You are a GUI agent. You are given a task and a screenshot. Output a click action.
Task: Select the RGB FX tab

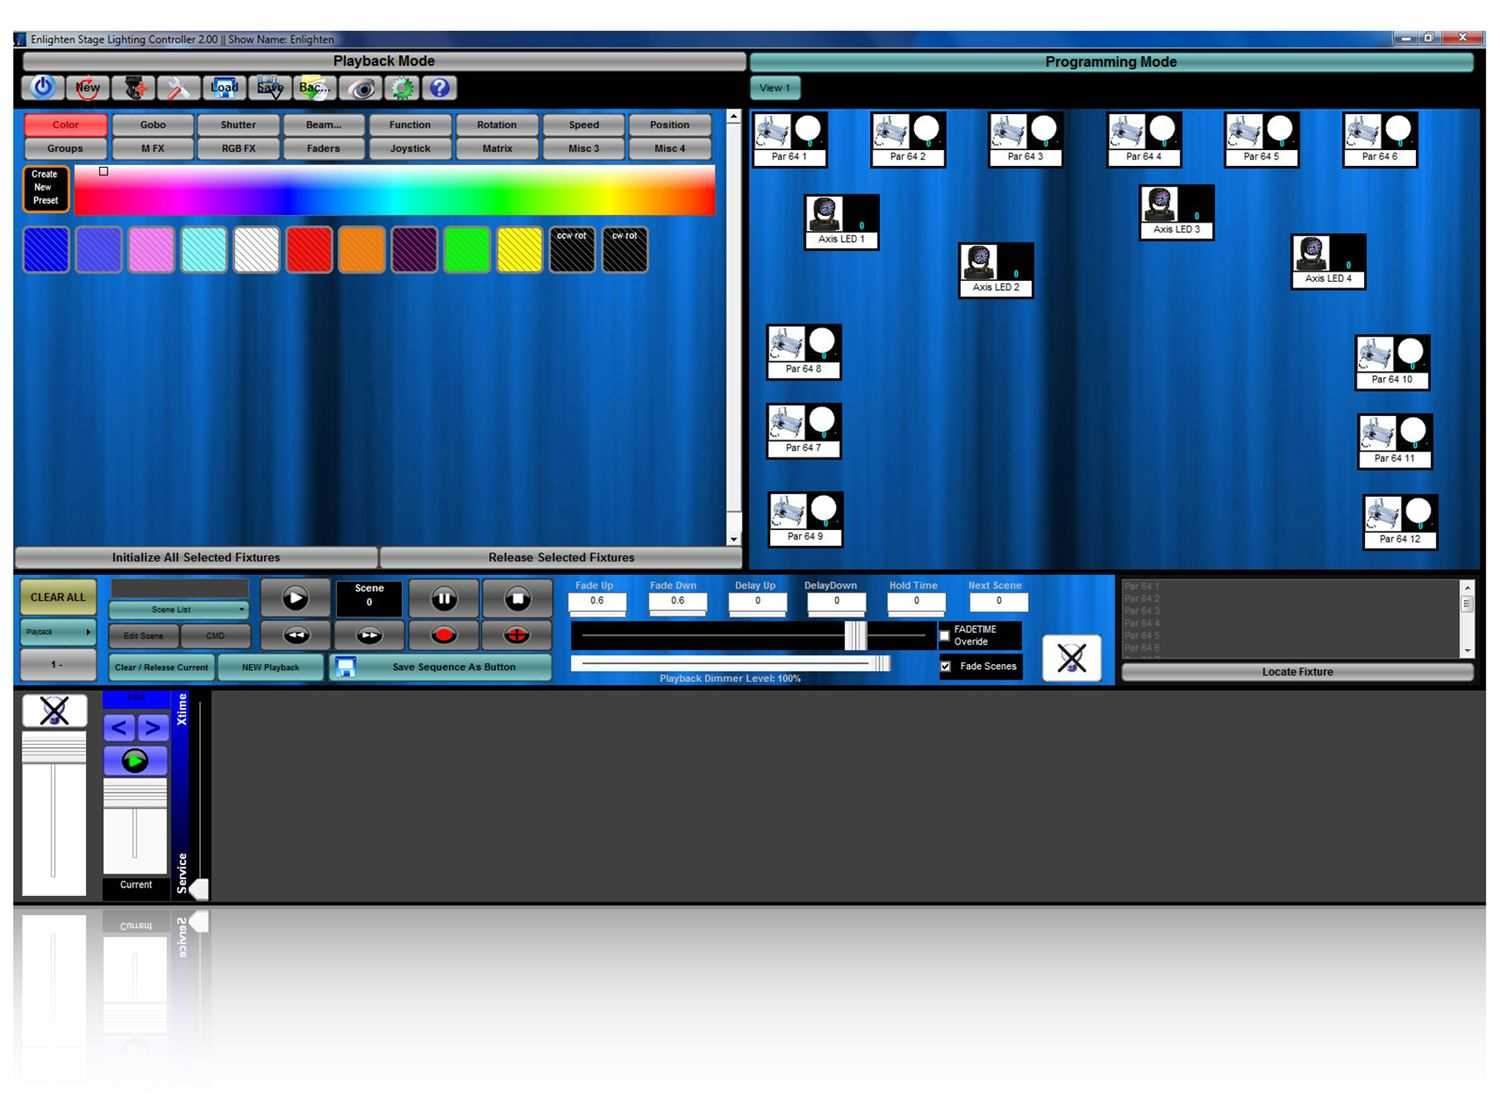(238, 148)
